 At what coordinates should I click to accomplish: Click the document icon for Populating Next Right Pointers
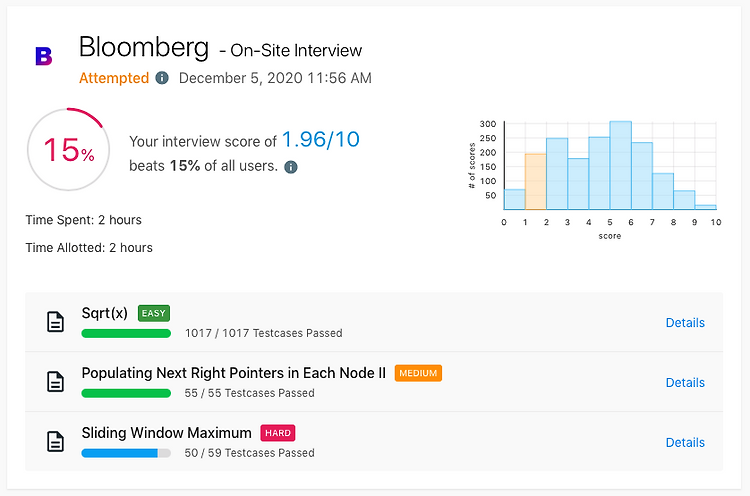(55, 382)
